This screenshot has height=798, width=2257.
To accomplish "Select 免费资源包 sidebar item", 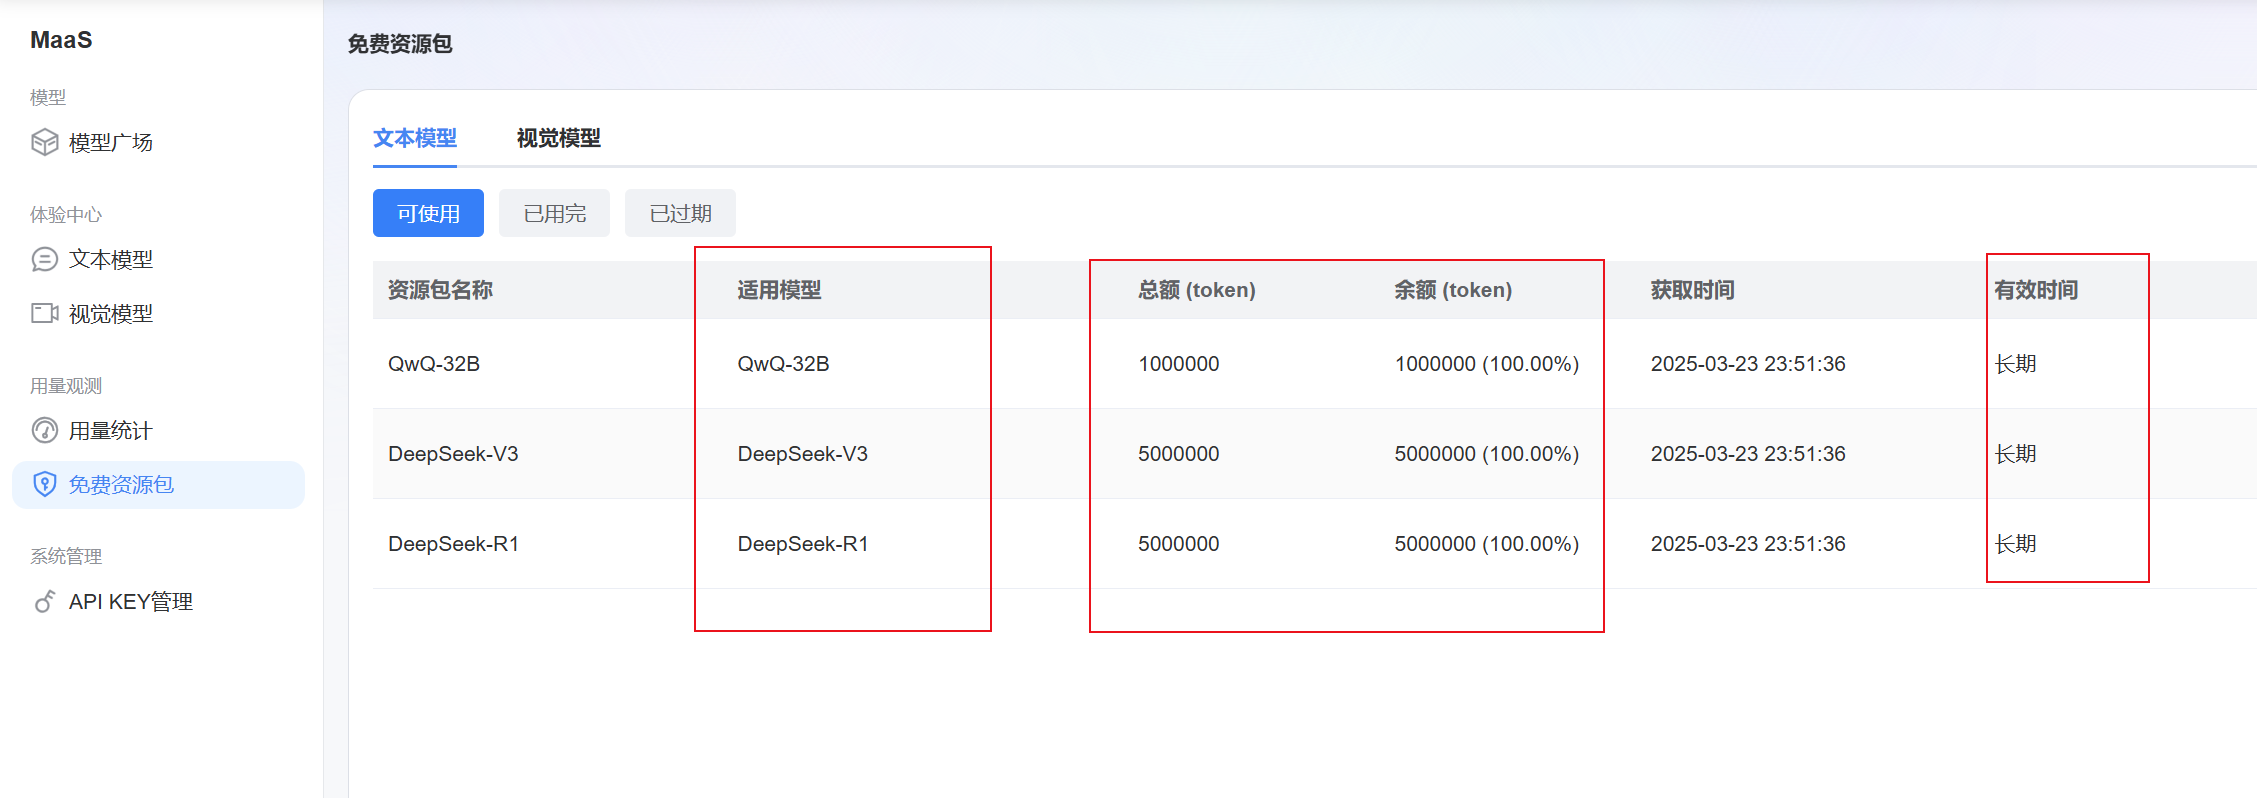I will coord(158,485).
